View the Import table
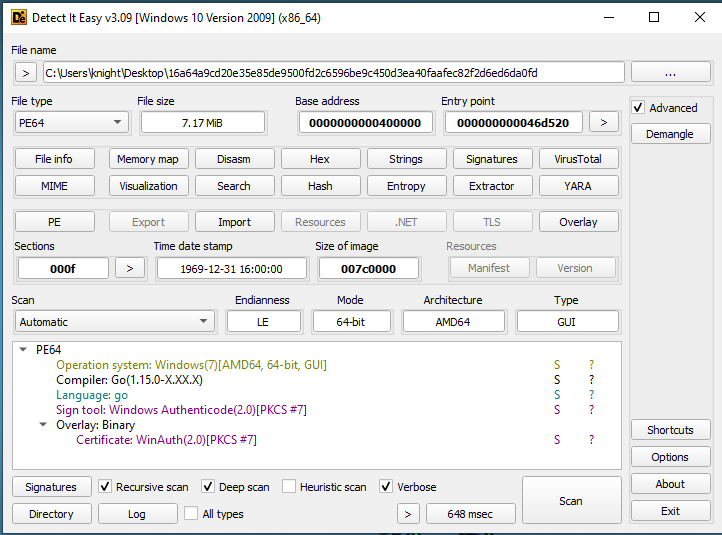The height and width of the screenshot is (535, 722). click(x=234, y=222)
